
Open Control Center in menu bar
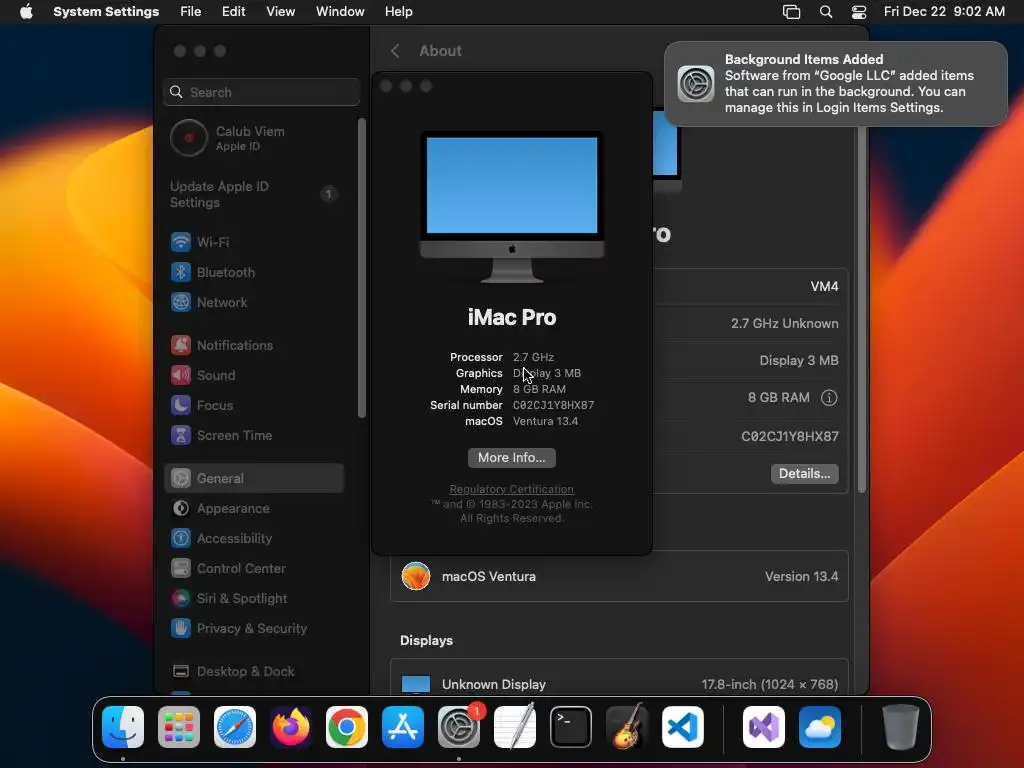(859, 12)
